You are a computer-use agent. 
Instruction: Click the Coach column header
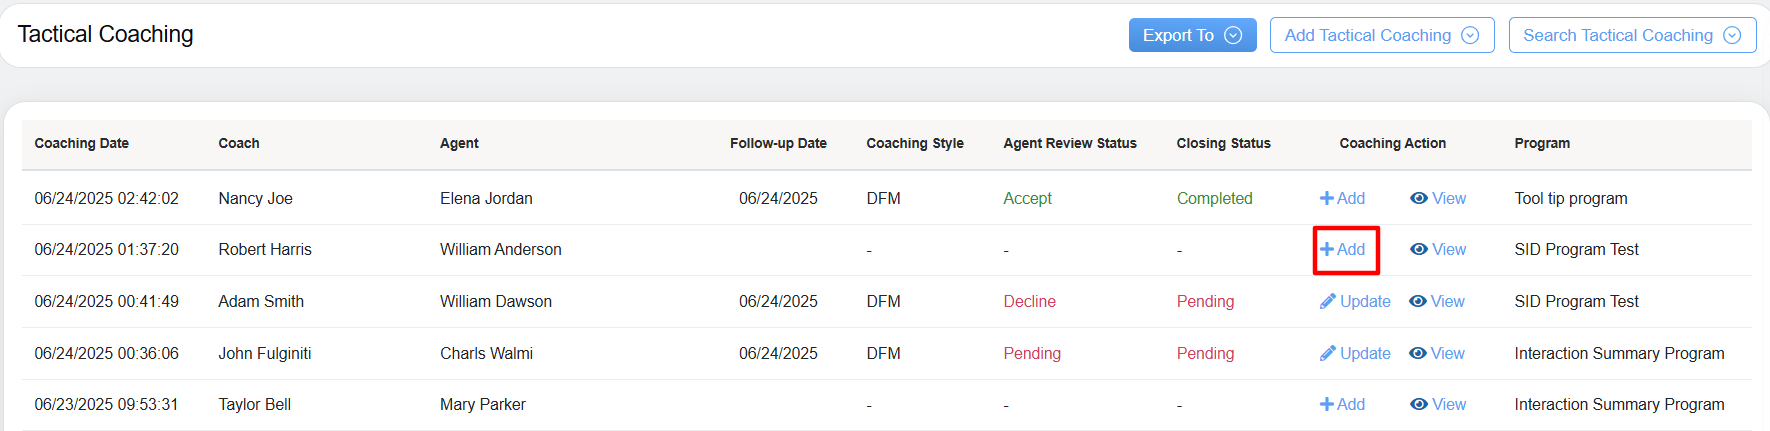coord(239,143)
